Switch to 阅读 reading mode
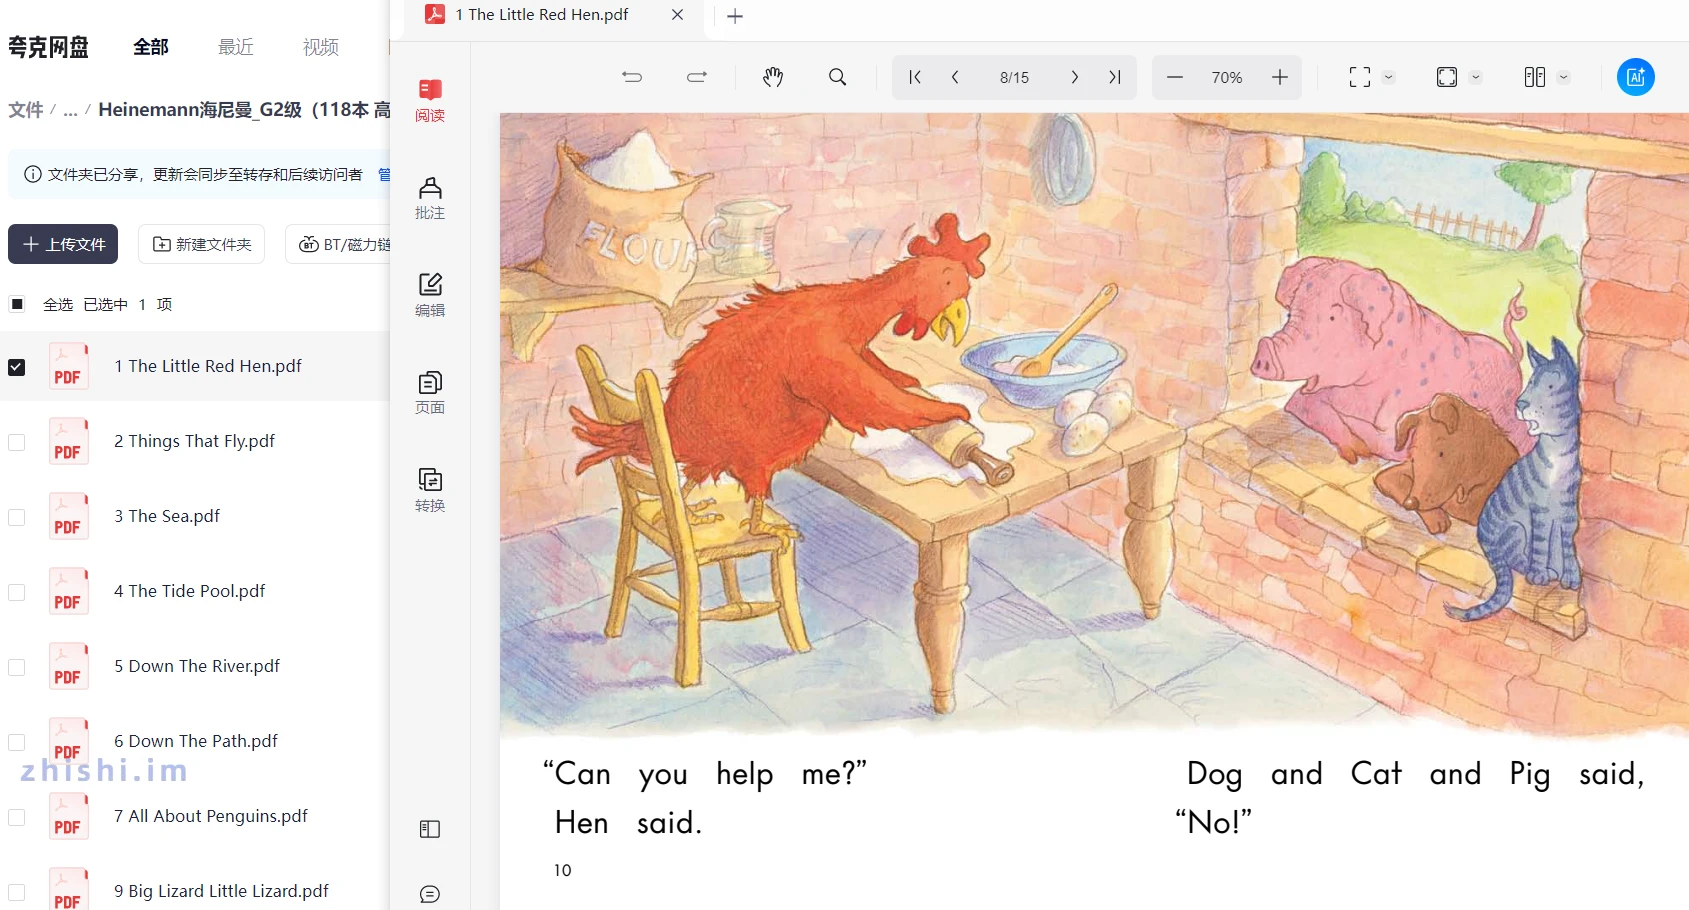The width and height of the screenshot is (1689, 910). coord(430,100)
